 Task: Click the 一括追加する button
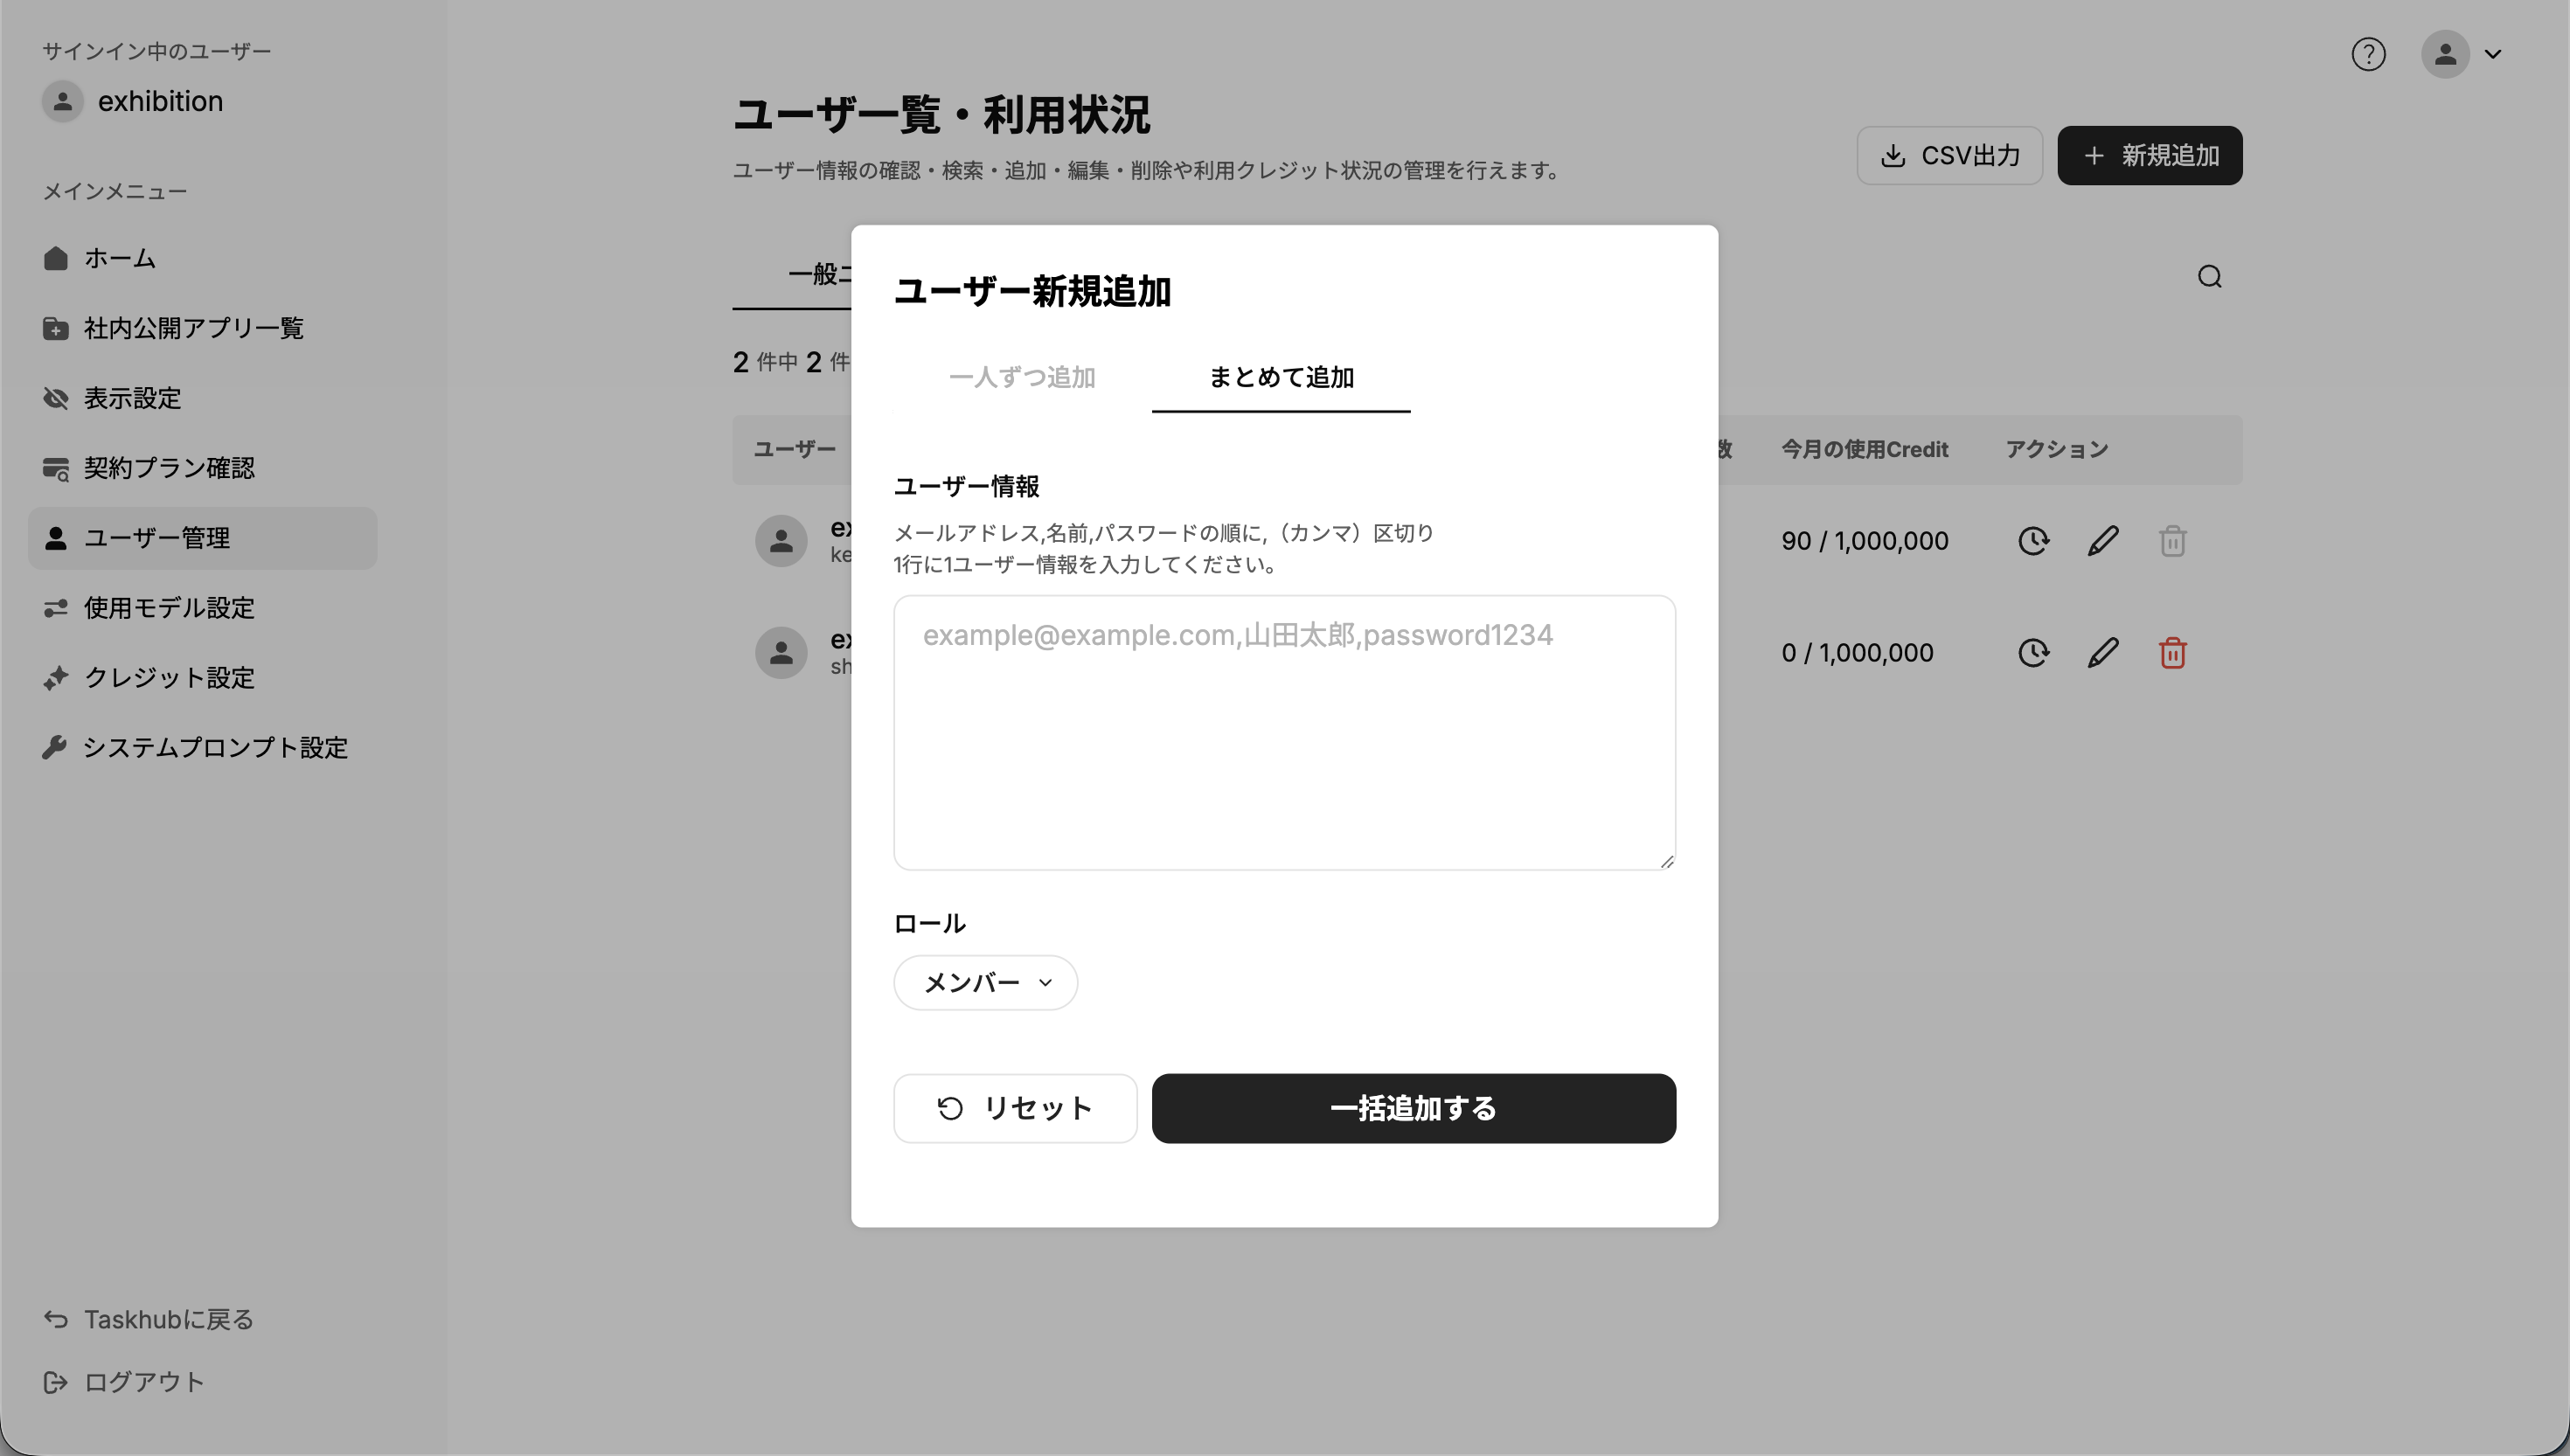[1413, 1109]
